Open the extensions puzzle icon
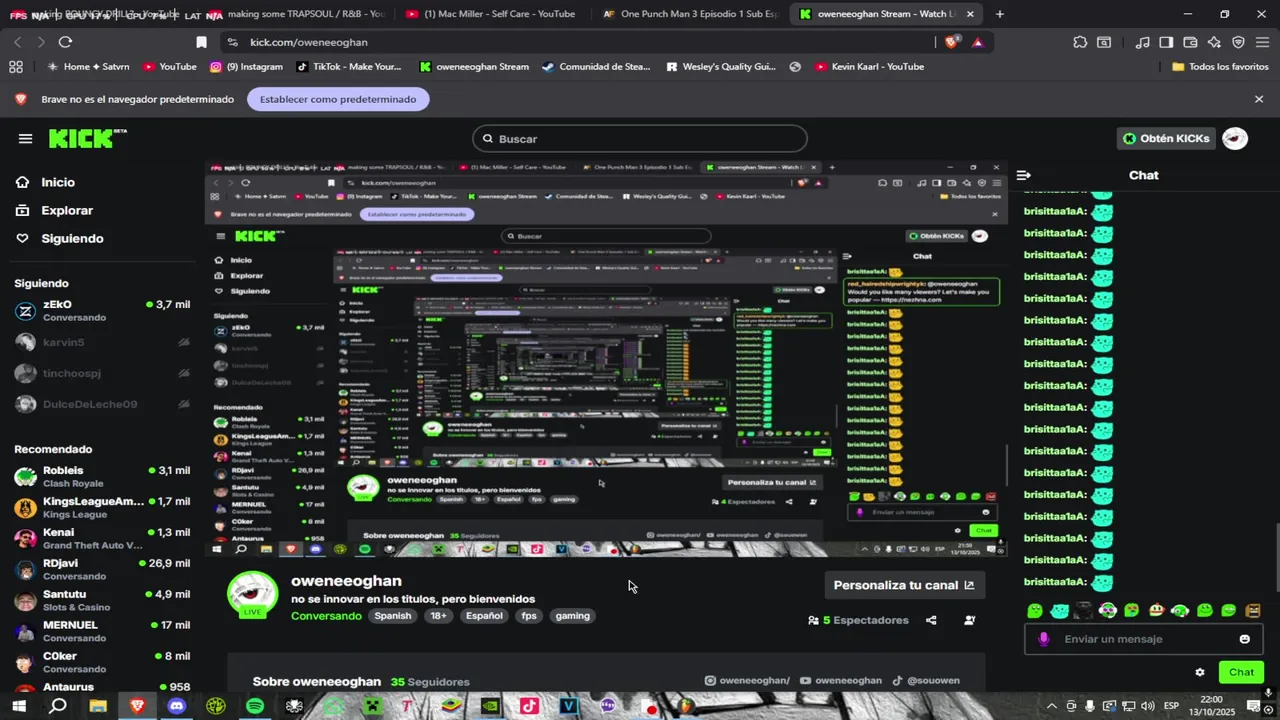This screenshot has width=1280, height=720. pos(1080,42)
